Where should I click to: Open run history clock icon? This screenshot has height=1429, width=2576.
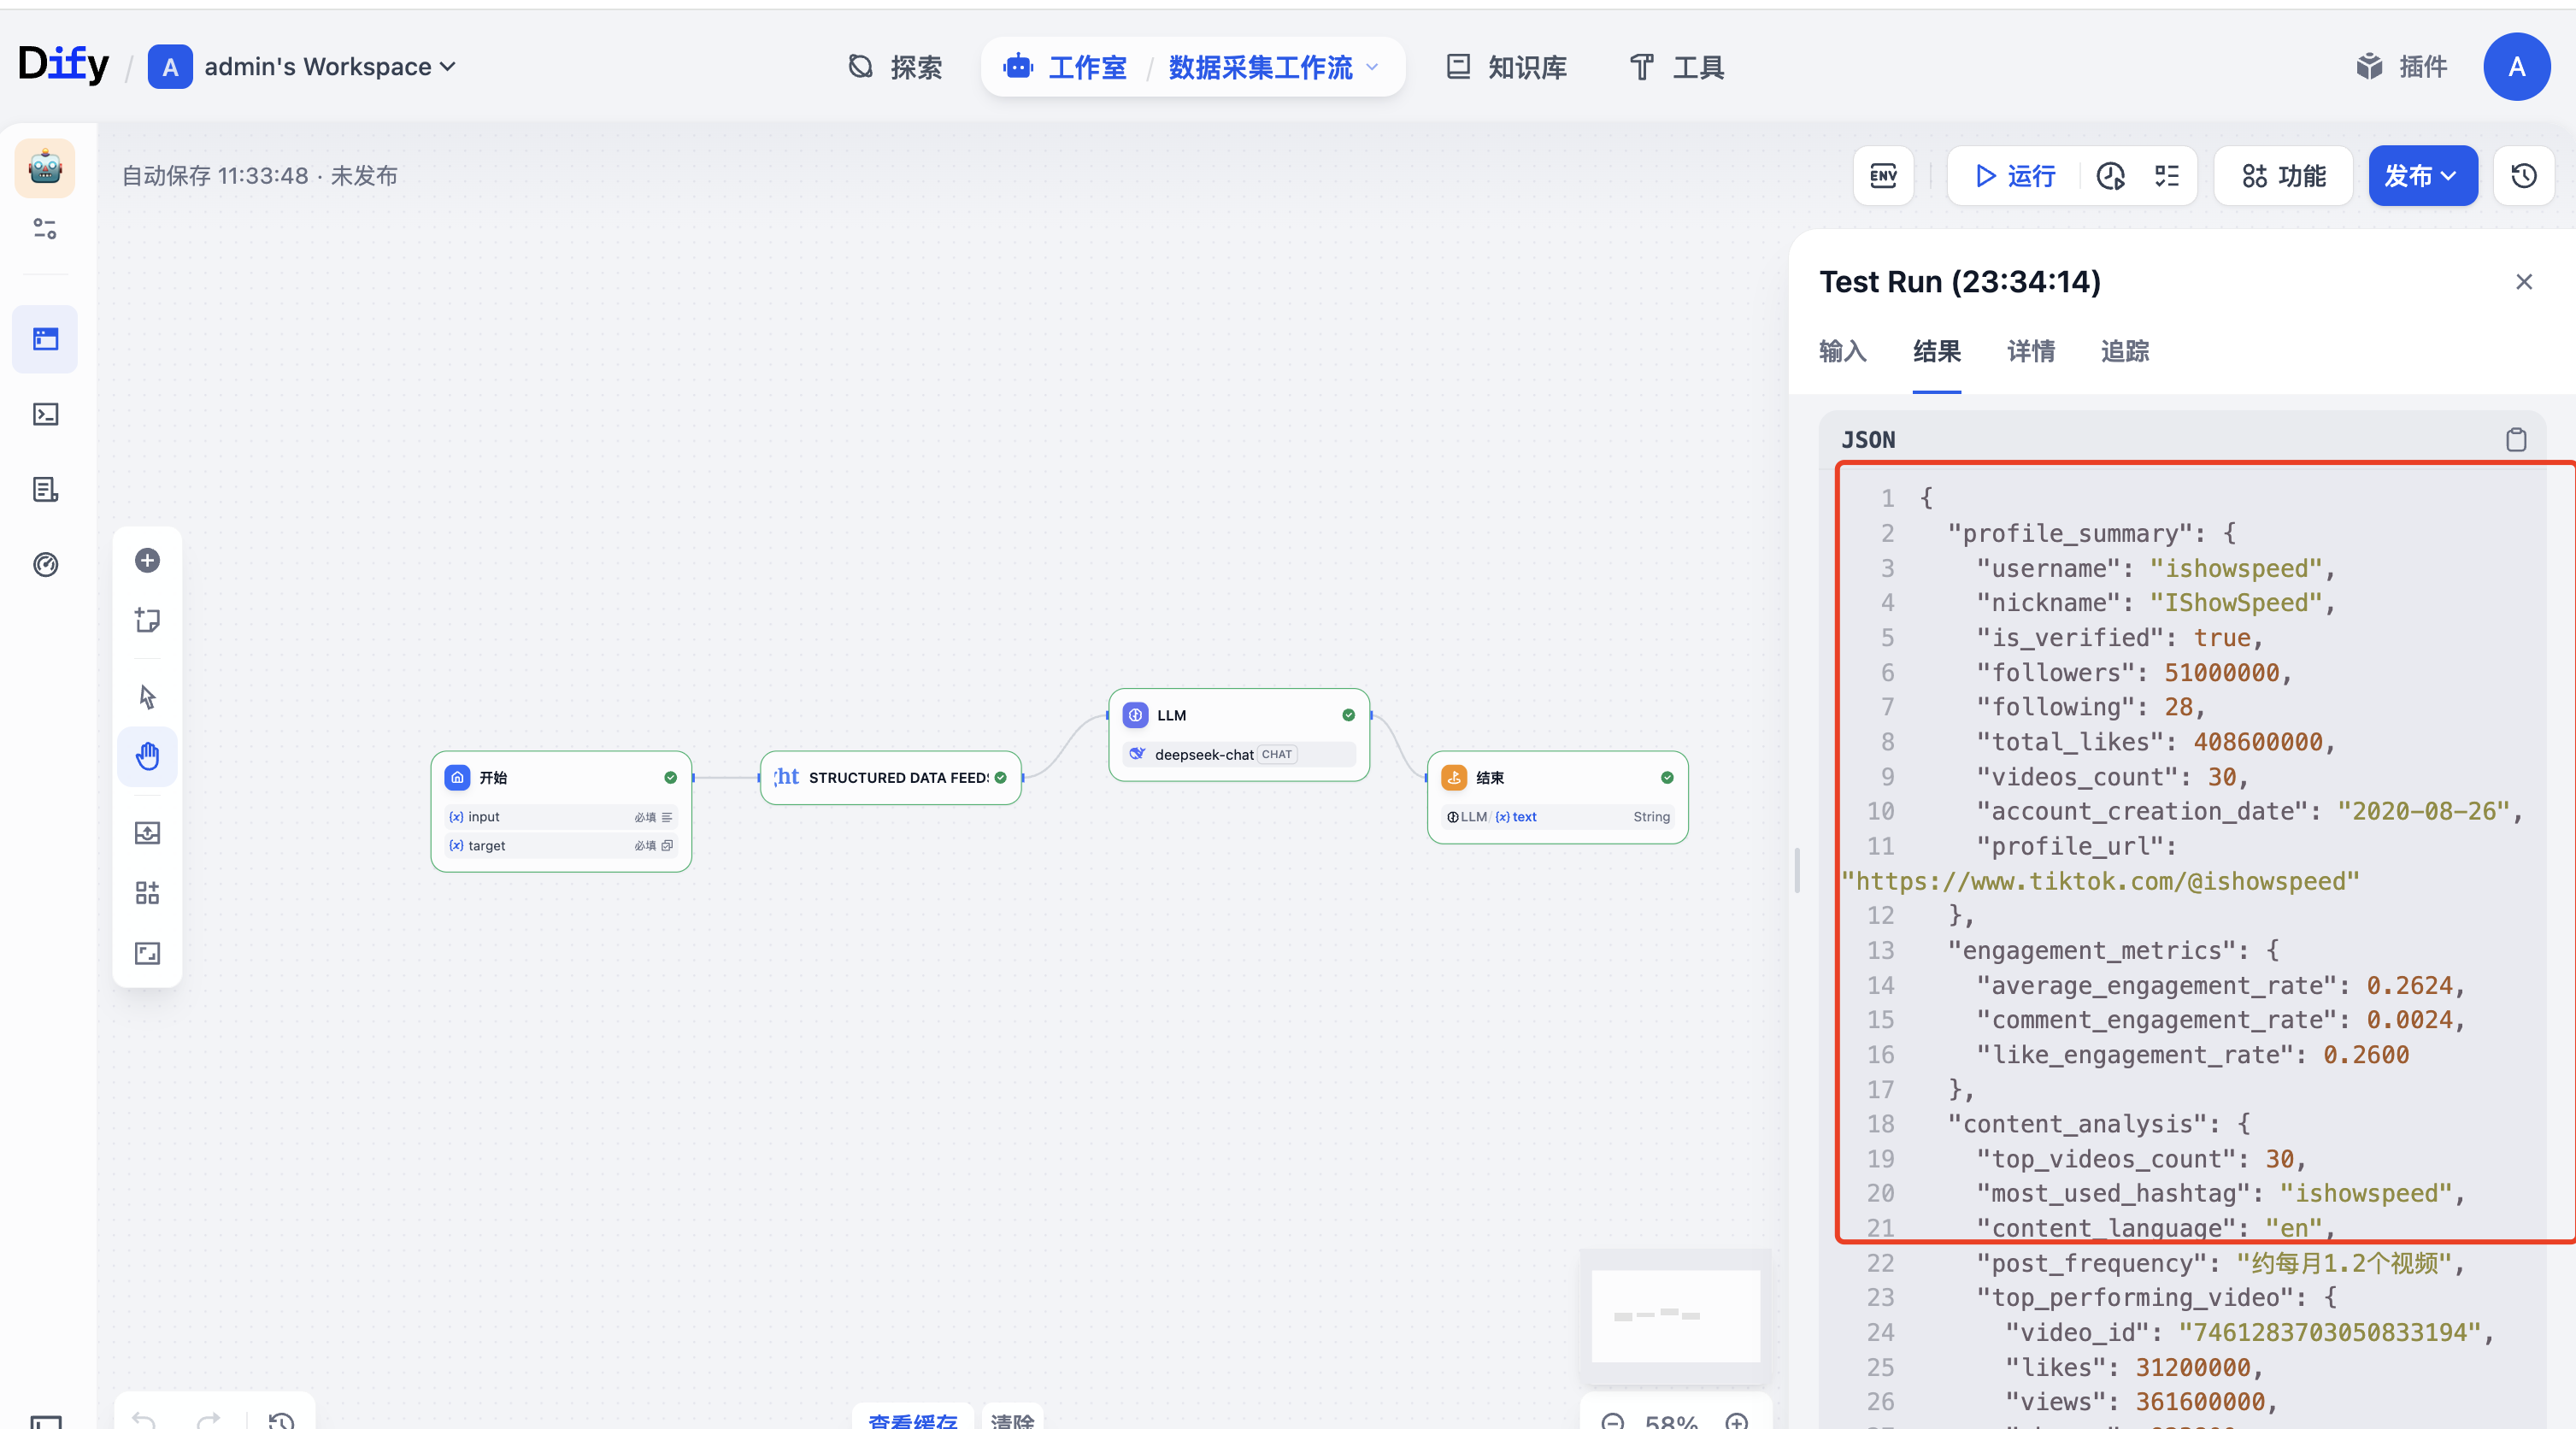click(x=2111, y=176)
